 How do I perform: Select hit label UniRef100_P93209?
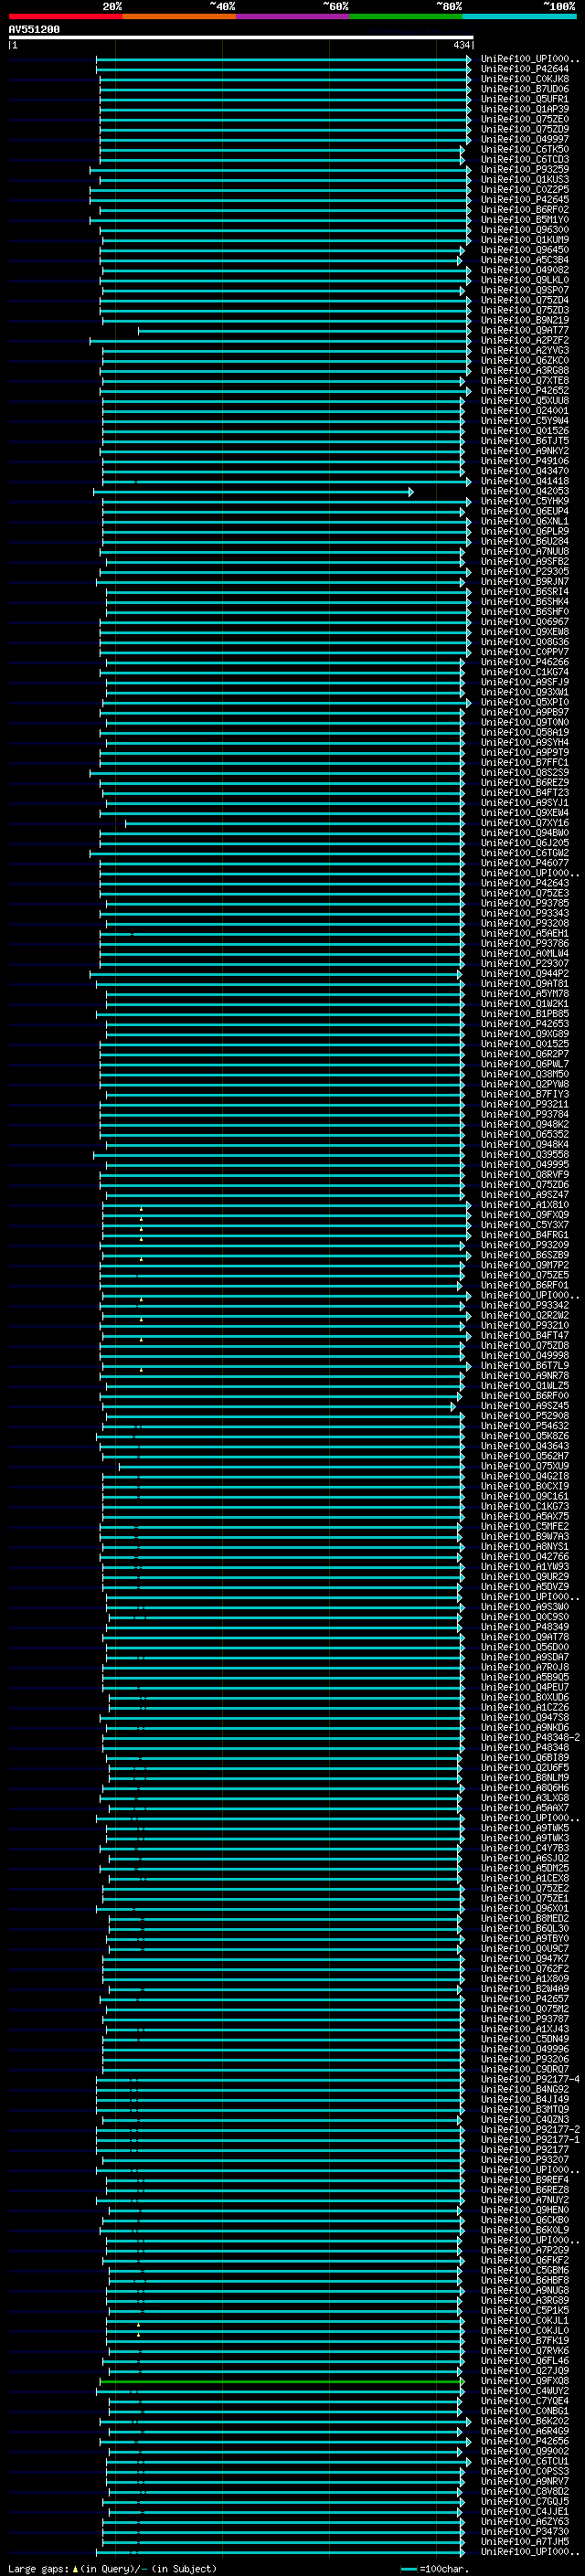pyautogui.click(x=525, y=1245)
